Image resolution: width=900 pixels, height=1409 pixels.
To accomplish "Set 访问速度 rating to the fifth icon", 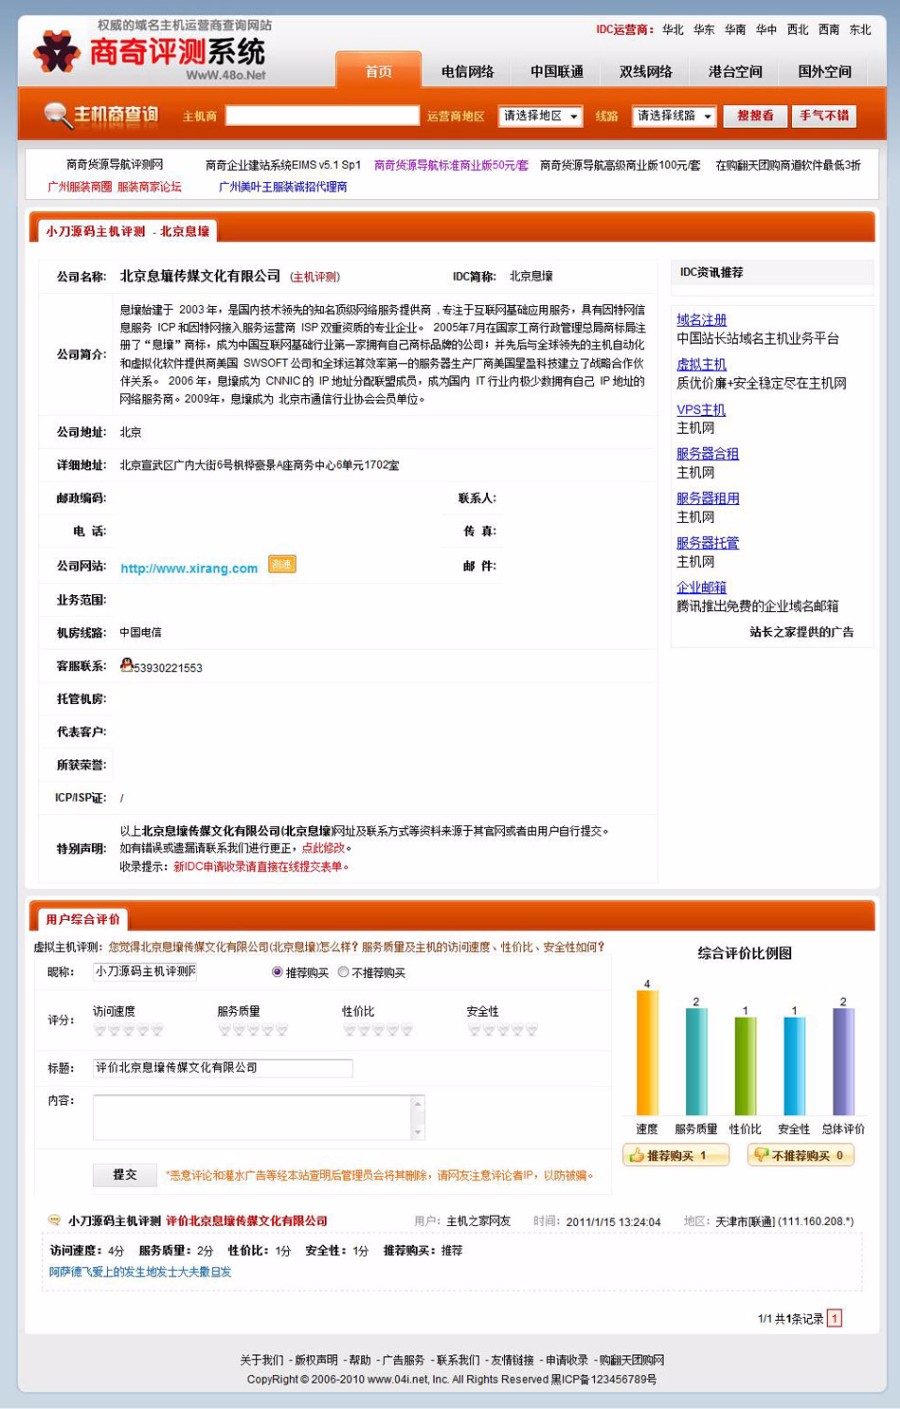I will tap(157, 1030).
